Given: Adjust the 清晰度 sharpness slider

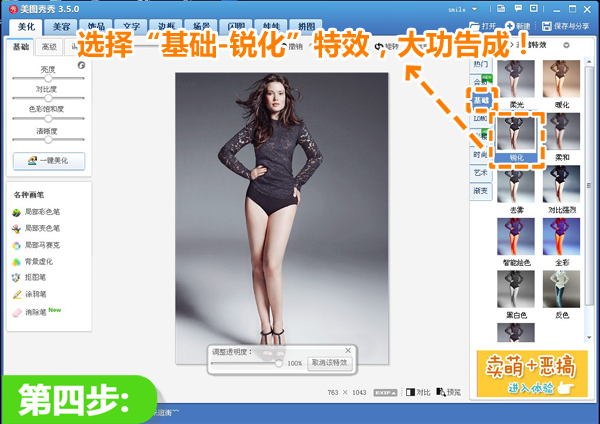Looking at the screenshot, I should (48, 140).
